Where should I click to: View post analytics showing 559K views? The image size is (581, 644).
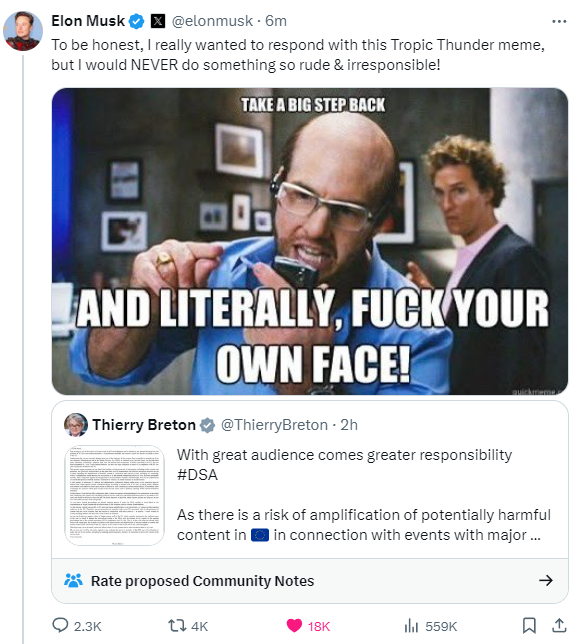pyautogui.click(x=411, y=626)
